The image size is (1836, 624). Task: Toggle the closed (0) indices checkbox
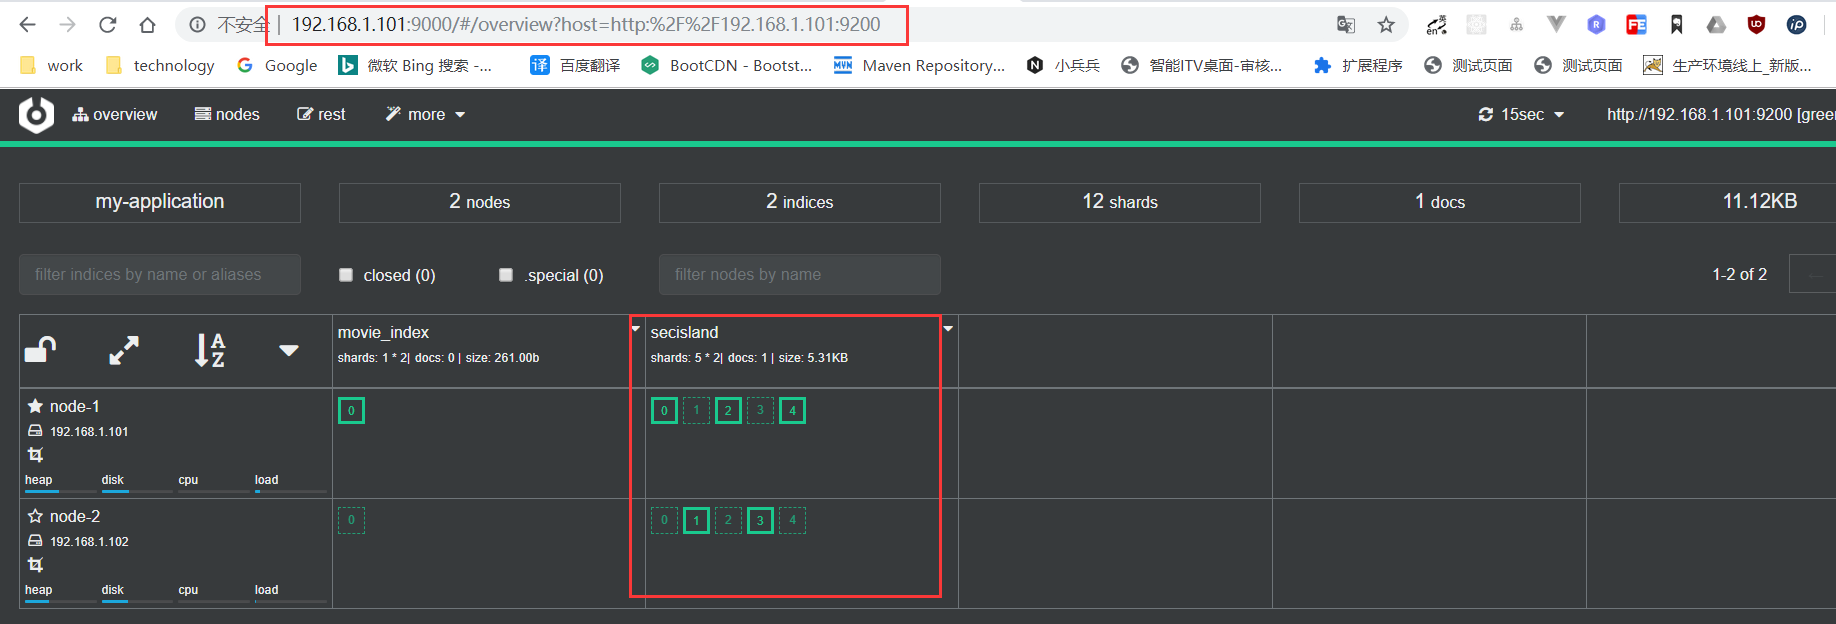tap(346, 275)
